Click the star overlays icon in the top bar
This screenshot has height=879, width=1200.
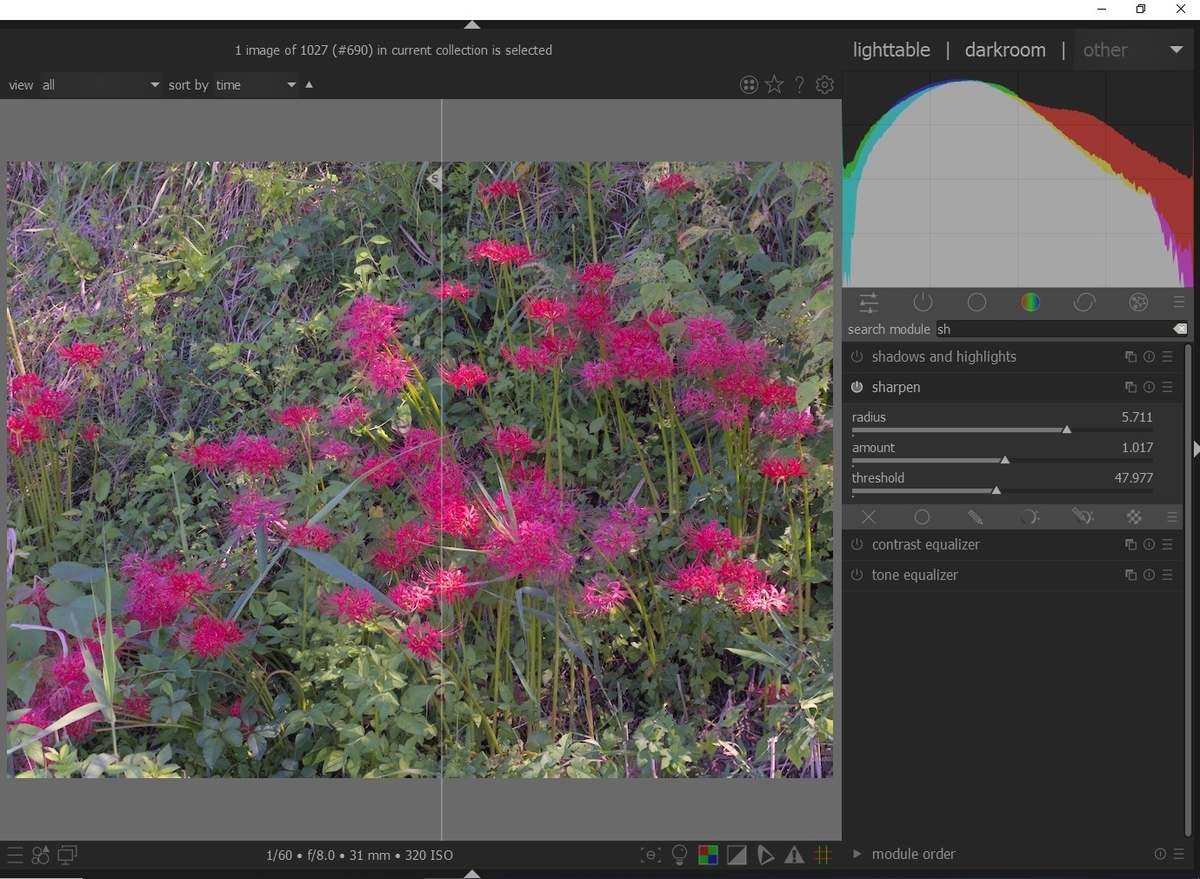pos(774,85)
